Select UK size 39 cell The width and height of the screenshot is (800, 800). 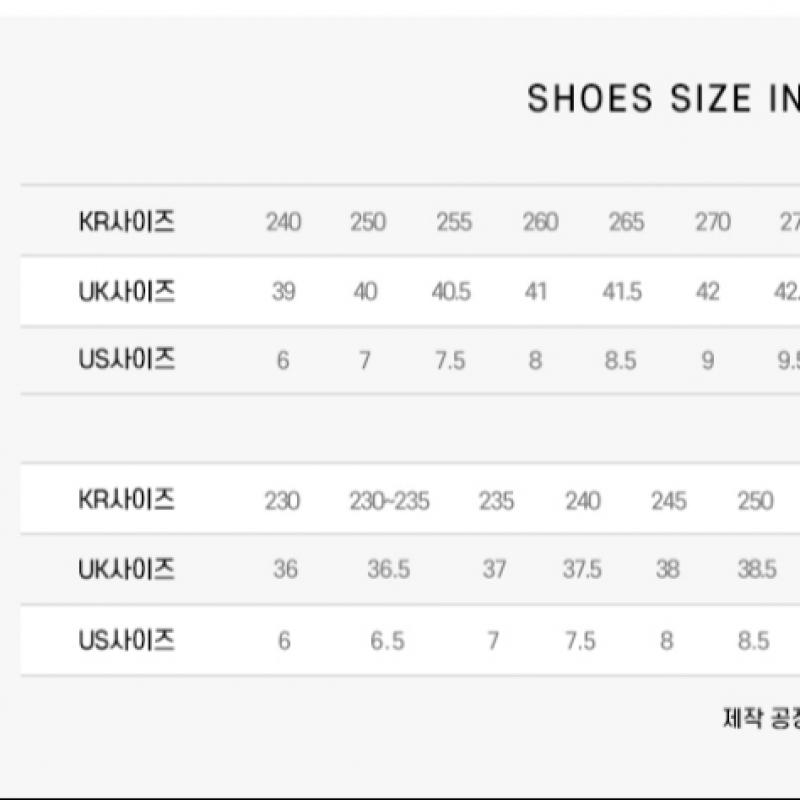(283, 293)
